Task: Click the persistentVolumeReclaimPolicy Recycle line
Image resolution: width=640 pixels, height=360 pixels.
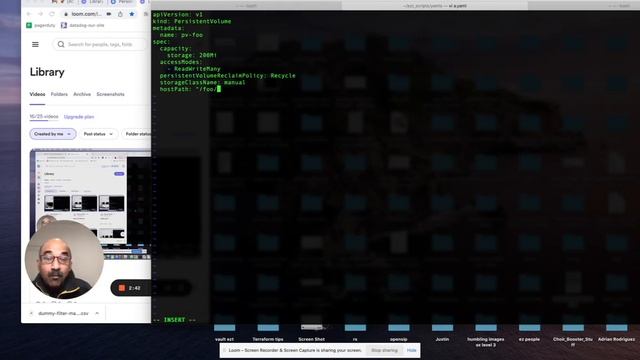Action: 227,76
